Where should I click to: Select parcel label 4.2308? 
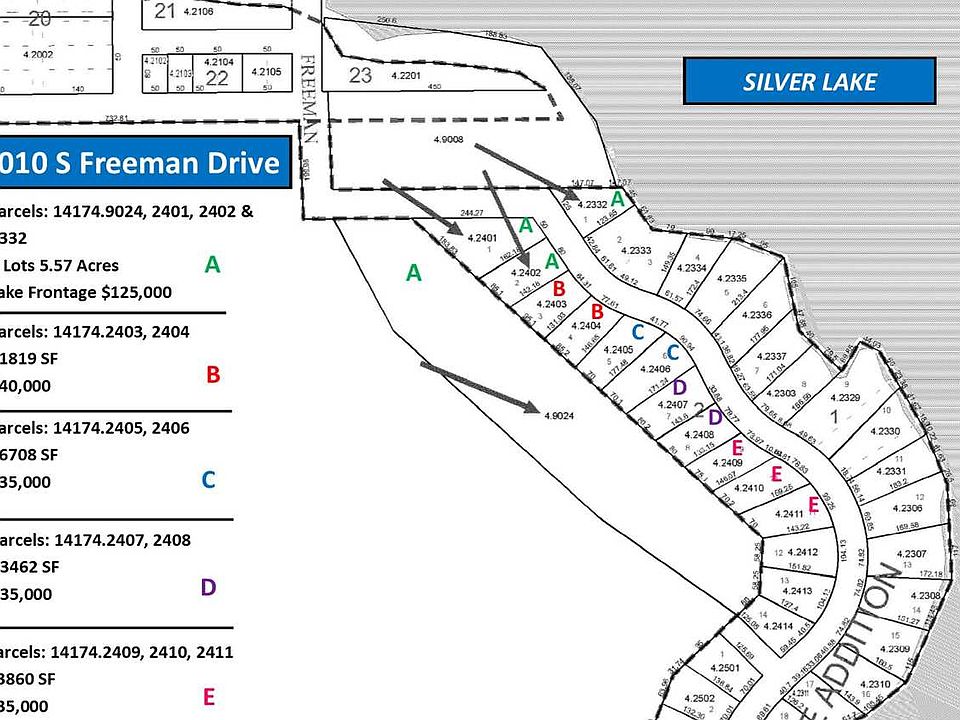click(925, 596)
